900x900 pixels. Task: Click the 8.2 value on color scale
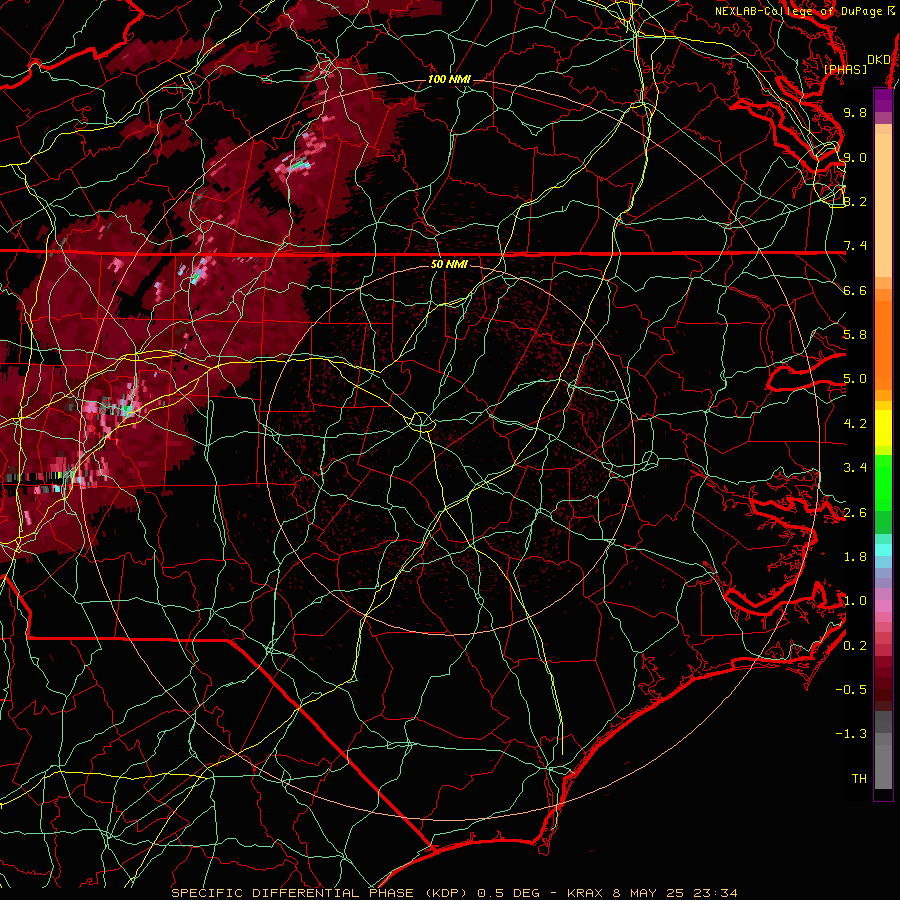coord(855,201)
